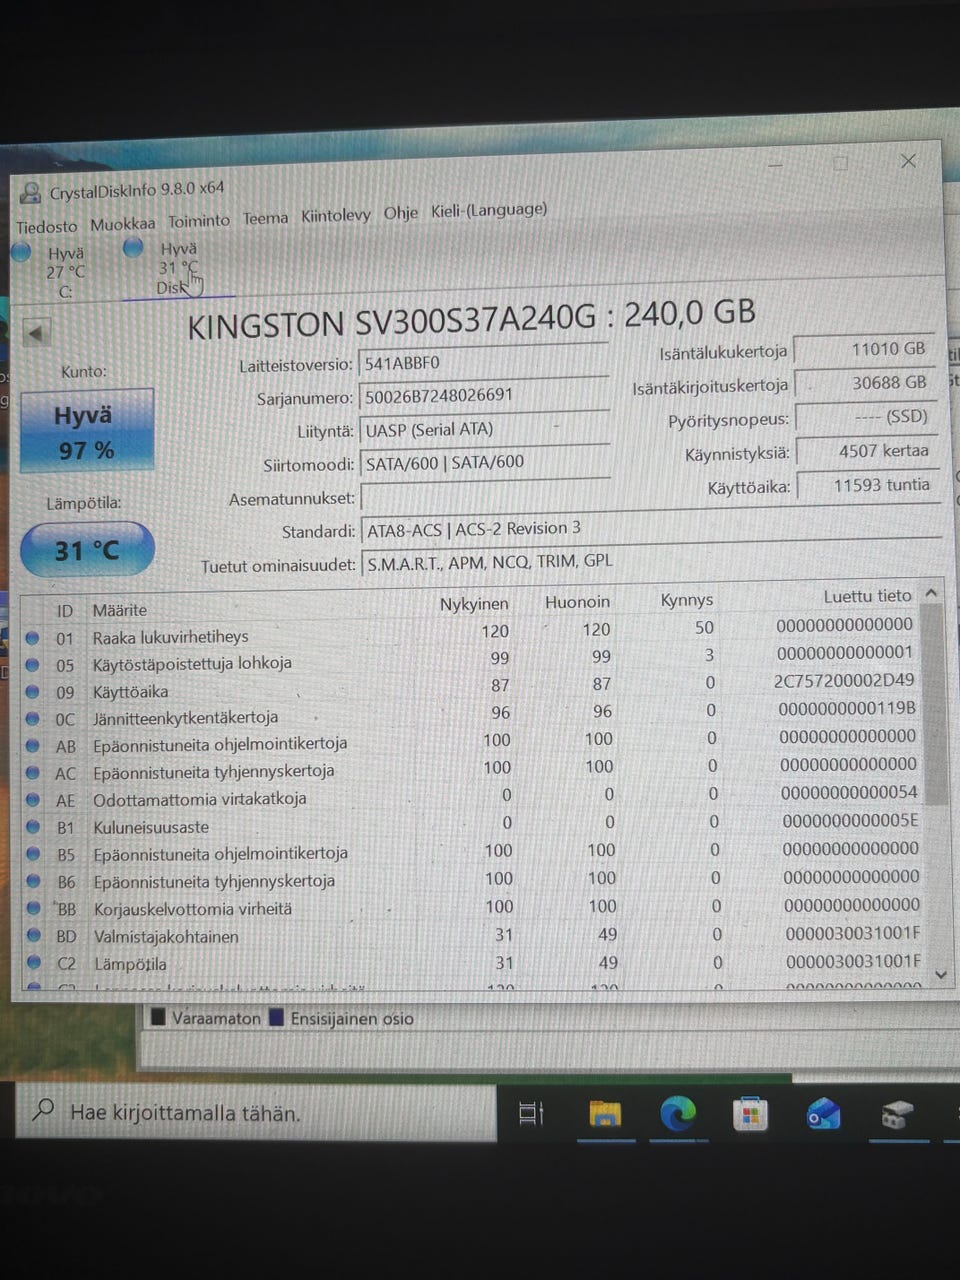Open the Kieli-(Language) menu
The height and width of the screenshot is (1280, 960).
click(489, 210)
